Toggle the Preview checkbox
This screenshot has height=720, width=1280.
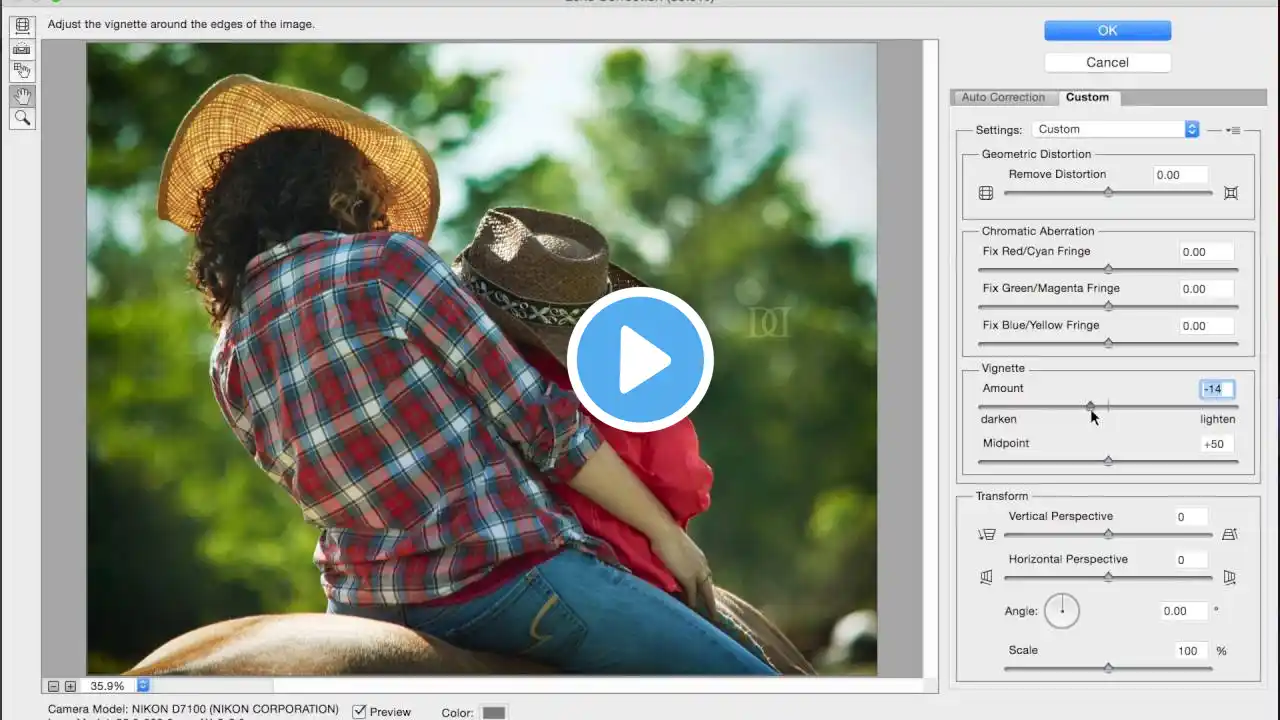pyautogui.click(x=359, y=712)
